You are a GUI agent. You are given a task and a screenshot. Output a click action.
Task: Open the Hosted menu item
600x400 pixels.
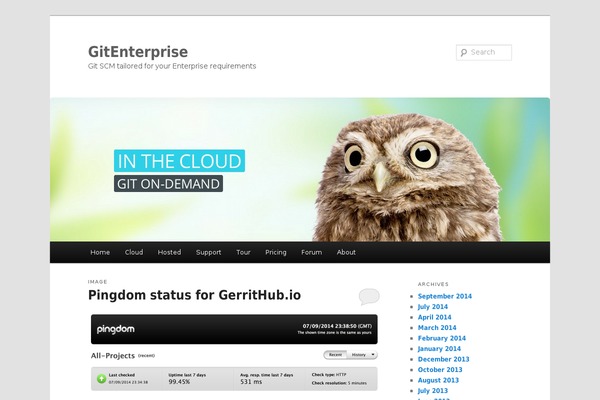click(169, 252)
